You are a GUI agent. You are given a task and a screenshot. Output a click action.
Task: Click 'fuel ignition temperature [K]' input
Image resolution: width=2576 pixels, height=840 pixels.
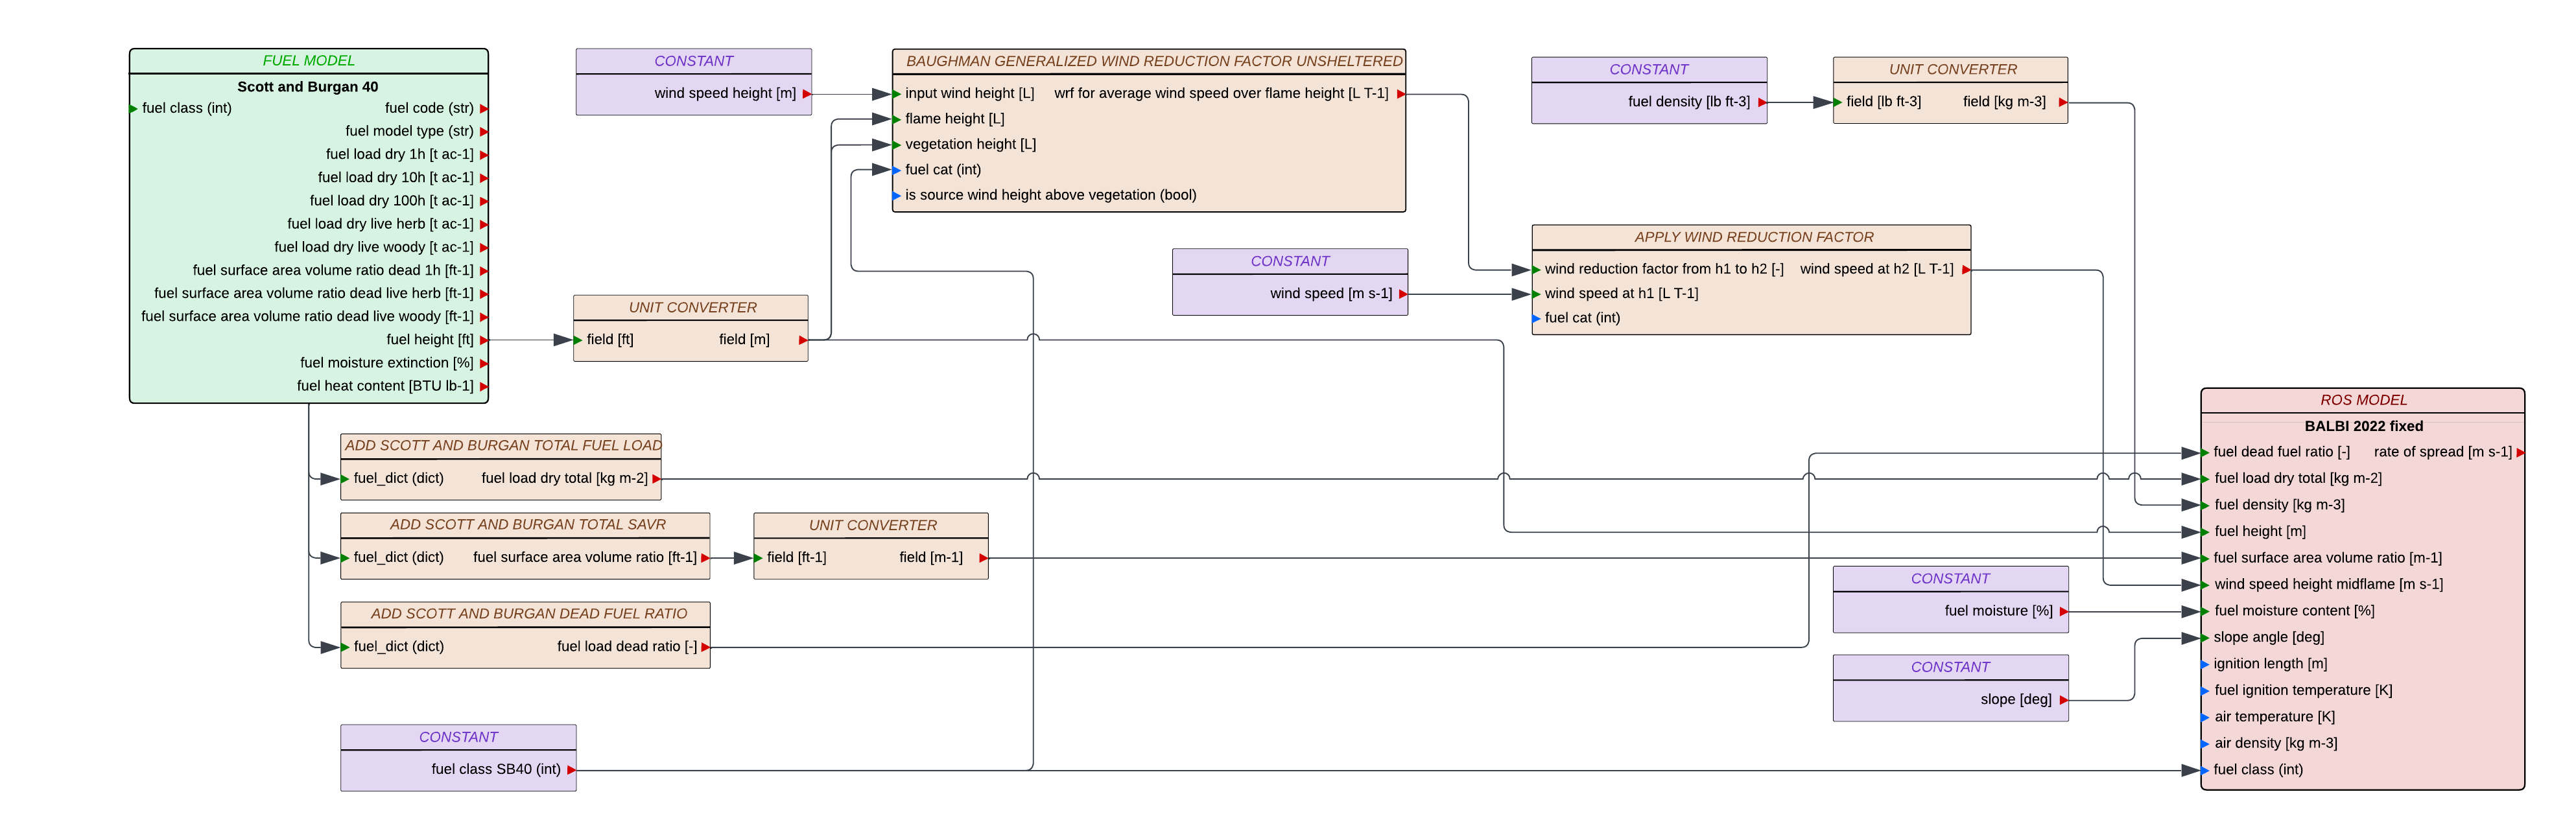point(2303,691)
